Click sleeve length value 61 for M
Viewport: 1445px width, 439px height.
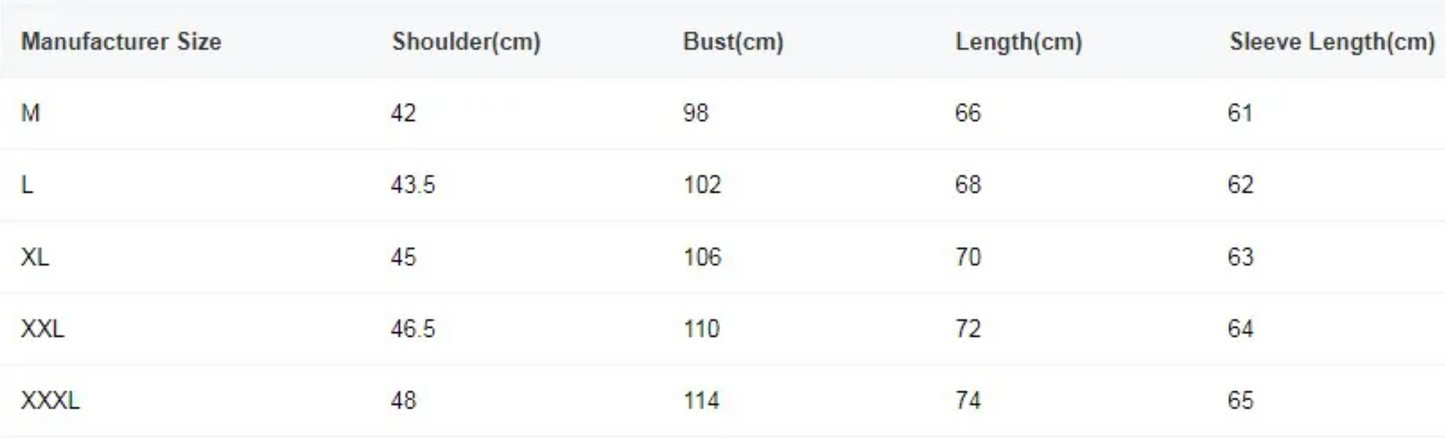click(1240, 113)
